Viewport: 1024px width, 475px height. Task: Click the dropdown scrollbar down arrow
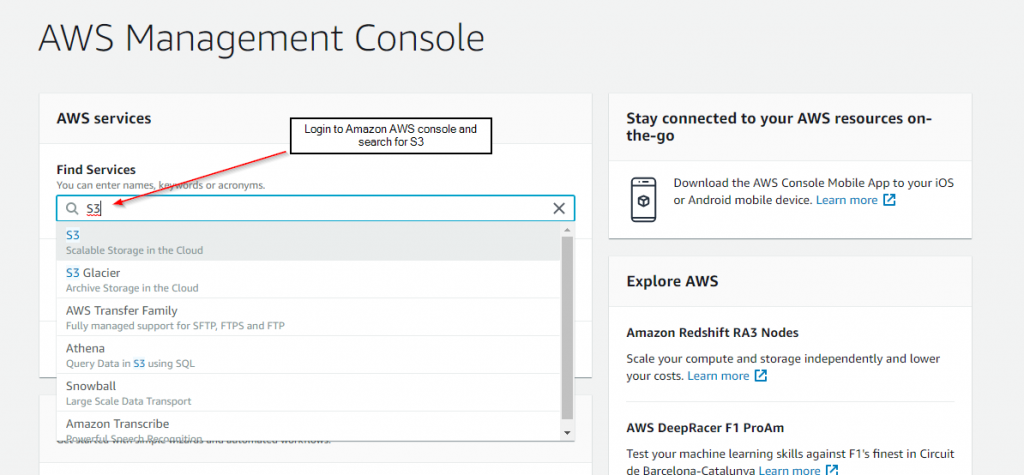567,433
